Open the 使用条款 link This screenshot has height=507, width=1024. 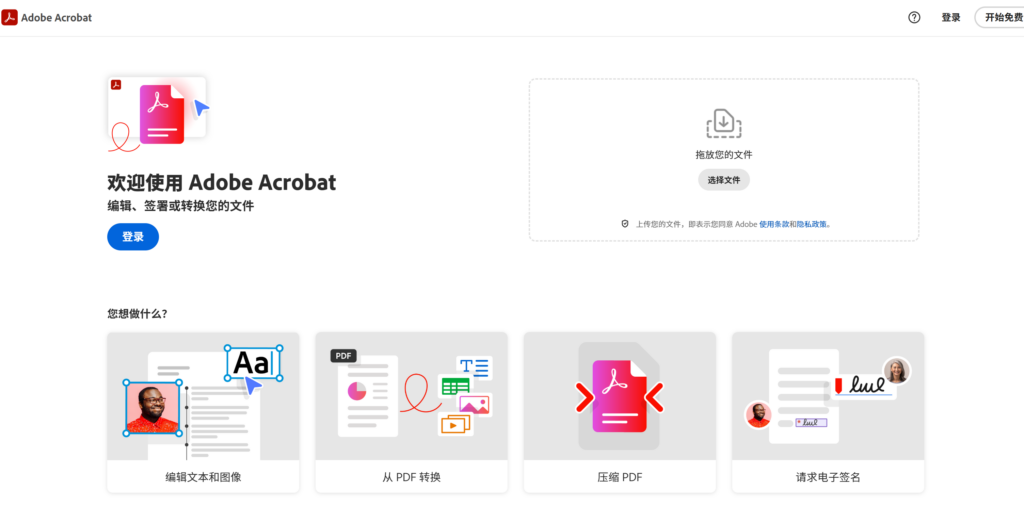pyautogui.click(x=773, y=224)
